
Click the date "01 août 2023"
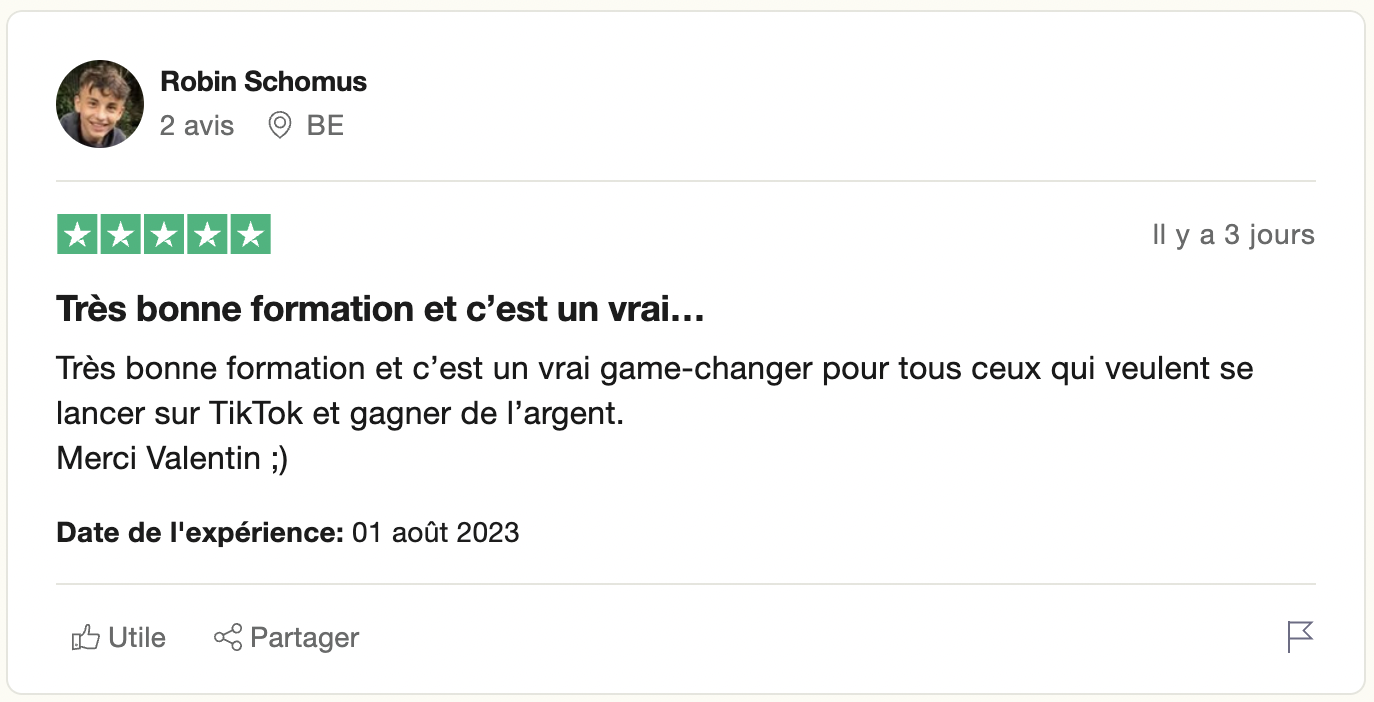(436, 532)
